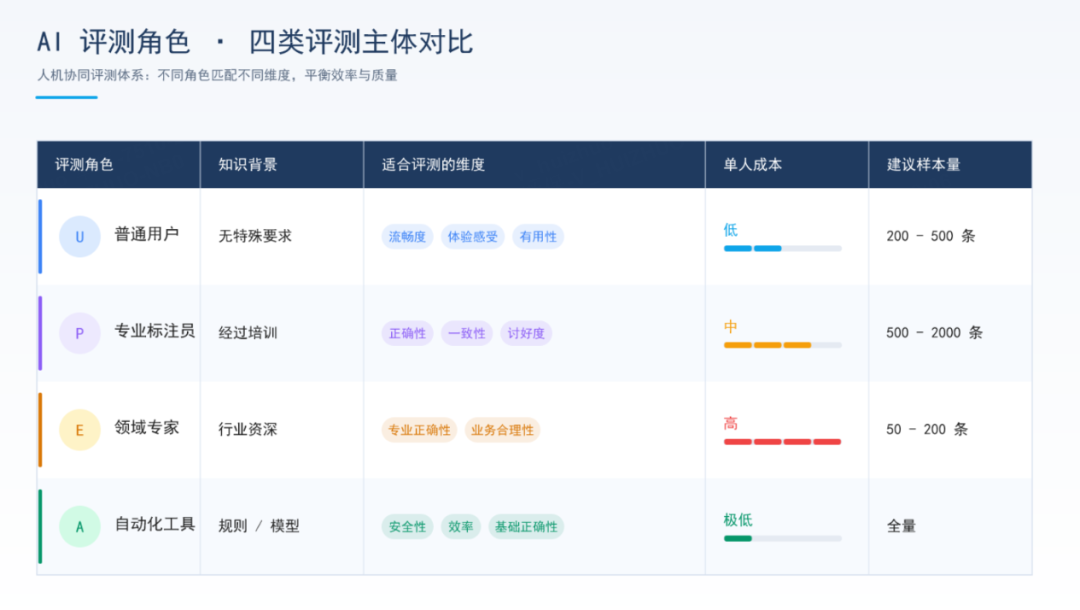The width and height of the screenshot is (1080, 610).
Task: Click the P avatar icon for 专业标注员
Action: 80,333
